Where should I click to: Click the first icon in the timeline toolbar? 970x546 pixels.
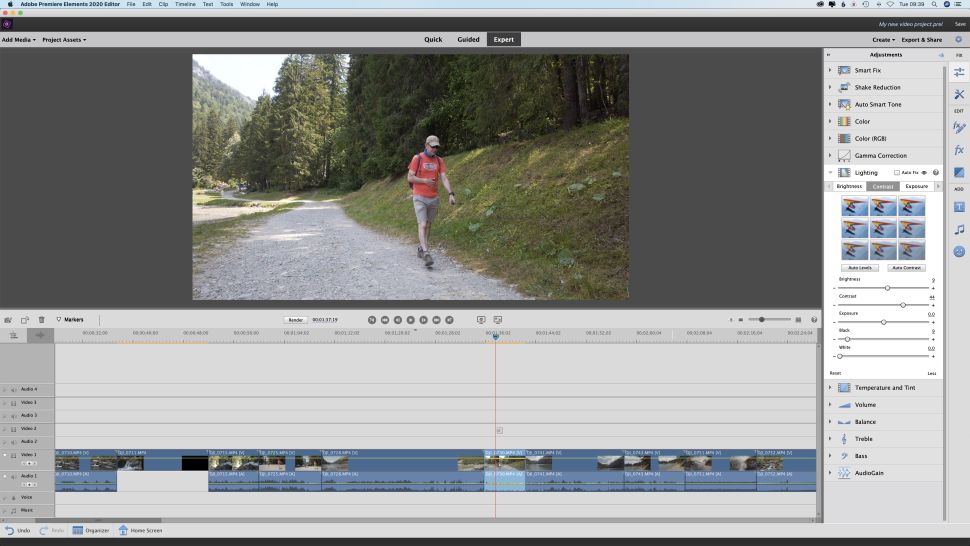coord(8,320)
